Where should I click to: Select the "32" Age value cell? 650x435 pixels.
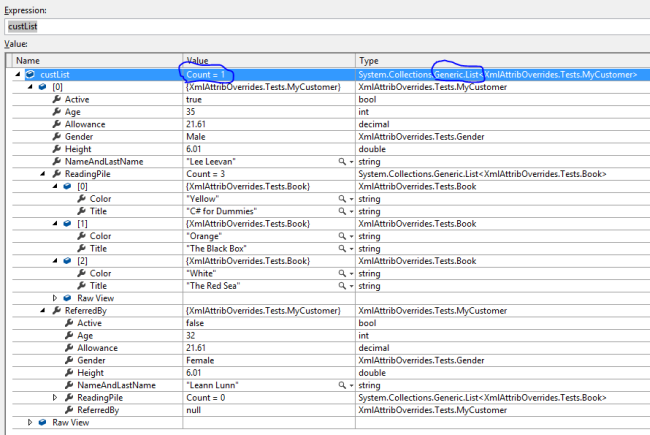pyautogui.click(x=269, y=335)
